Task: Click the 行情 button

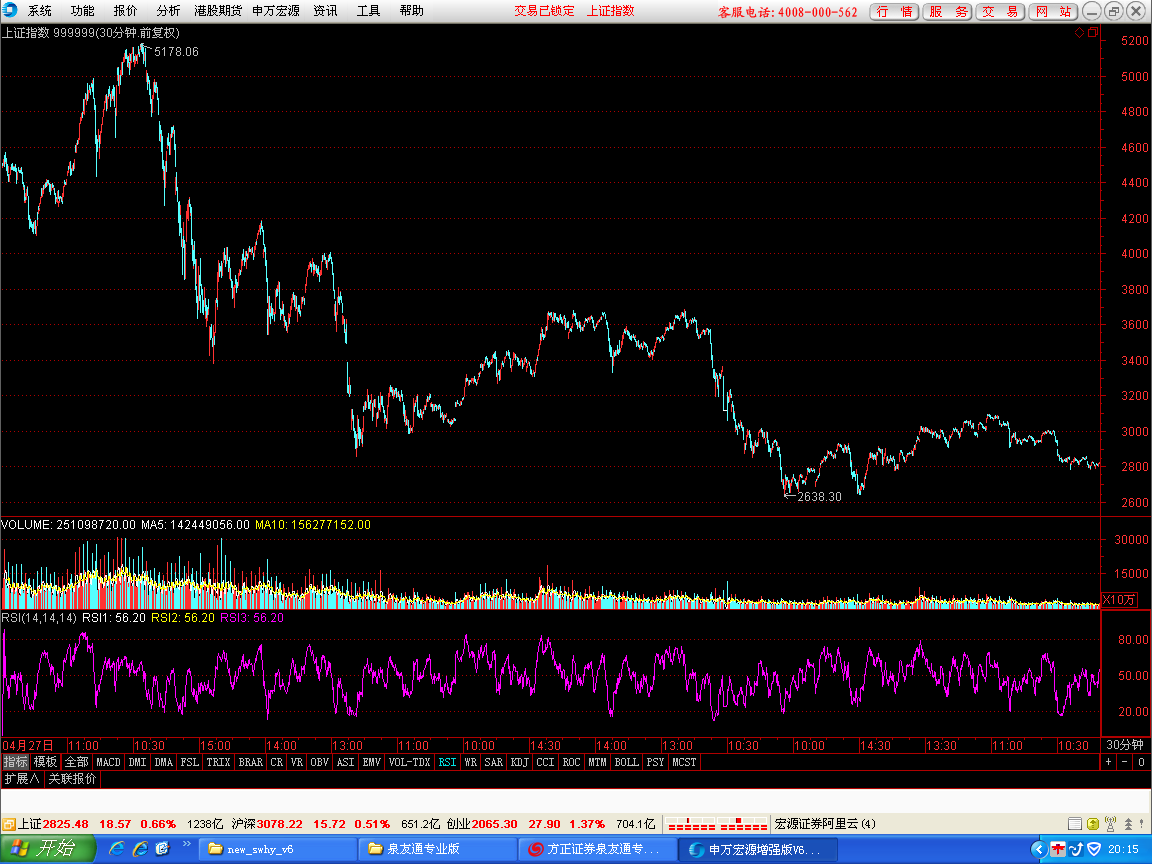Action: [894, 12]
